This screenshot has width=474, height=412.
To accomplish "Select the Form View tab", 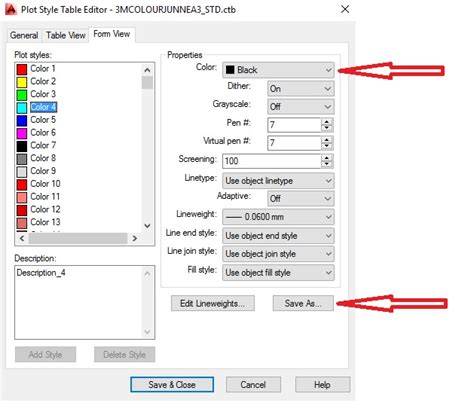I will click(112, 34).
